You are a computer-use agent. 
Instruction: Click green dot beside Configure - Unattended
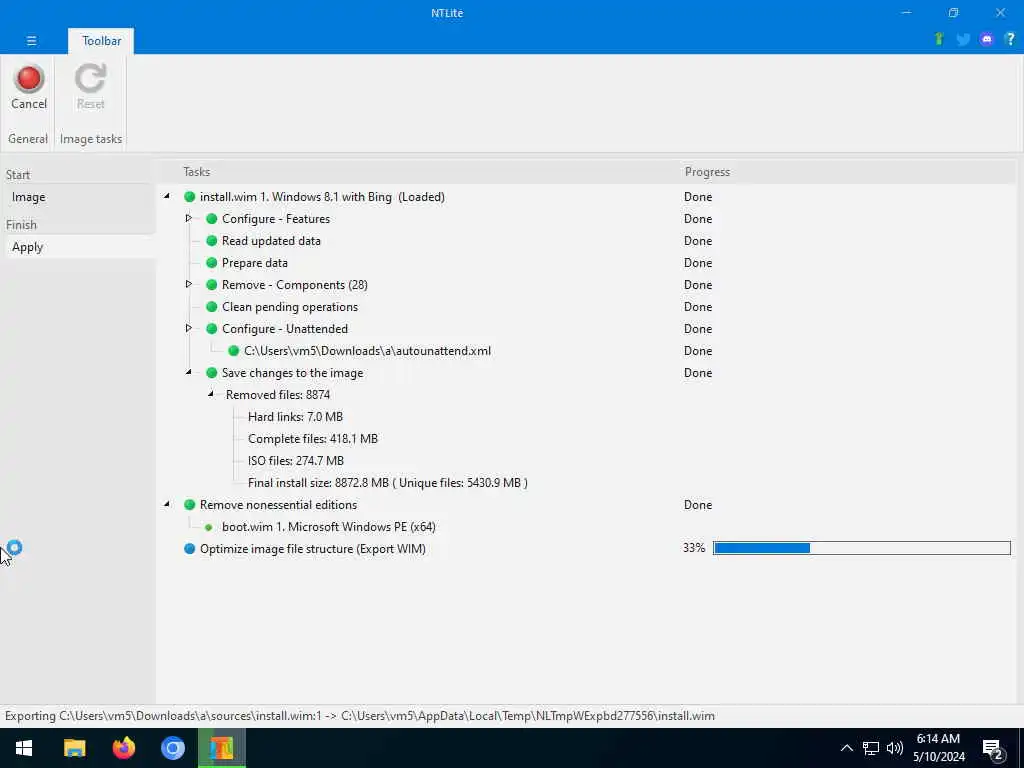[x=212, y=328]
